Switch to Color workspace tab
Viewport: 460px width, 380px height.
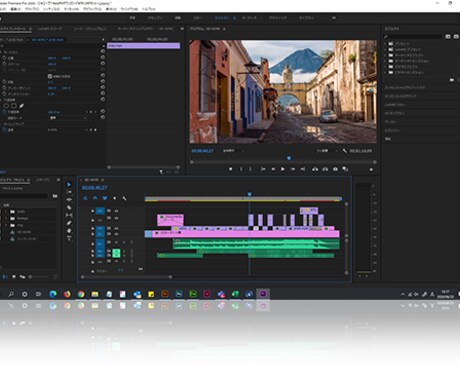click(198, 18)
